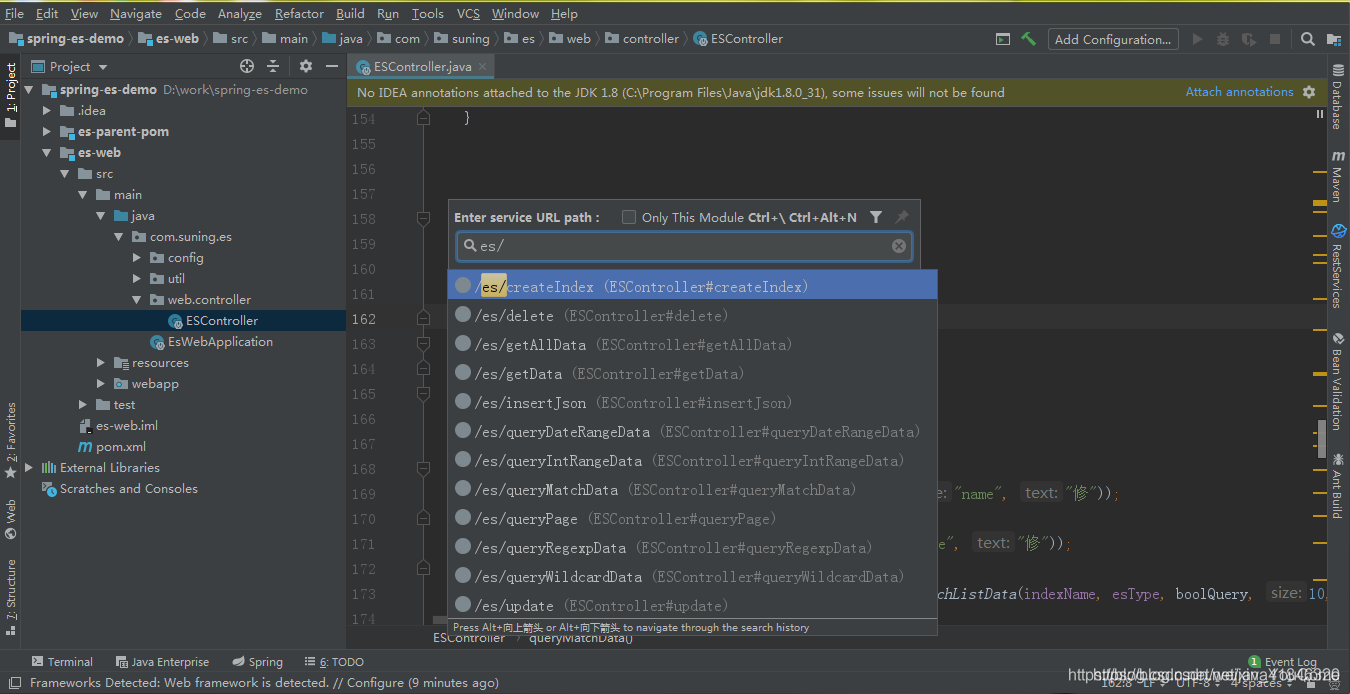Click the Search Everywhere magnifier icon

click(1307, 39)
